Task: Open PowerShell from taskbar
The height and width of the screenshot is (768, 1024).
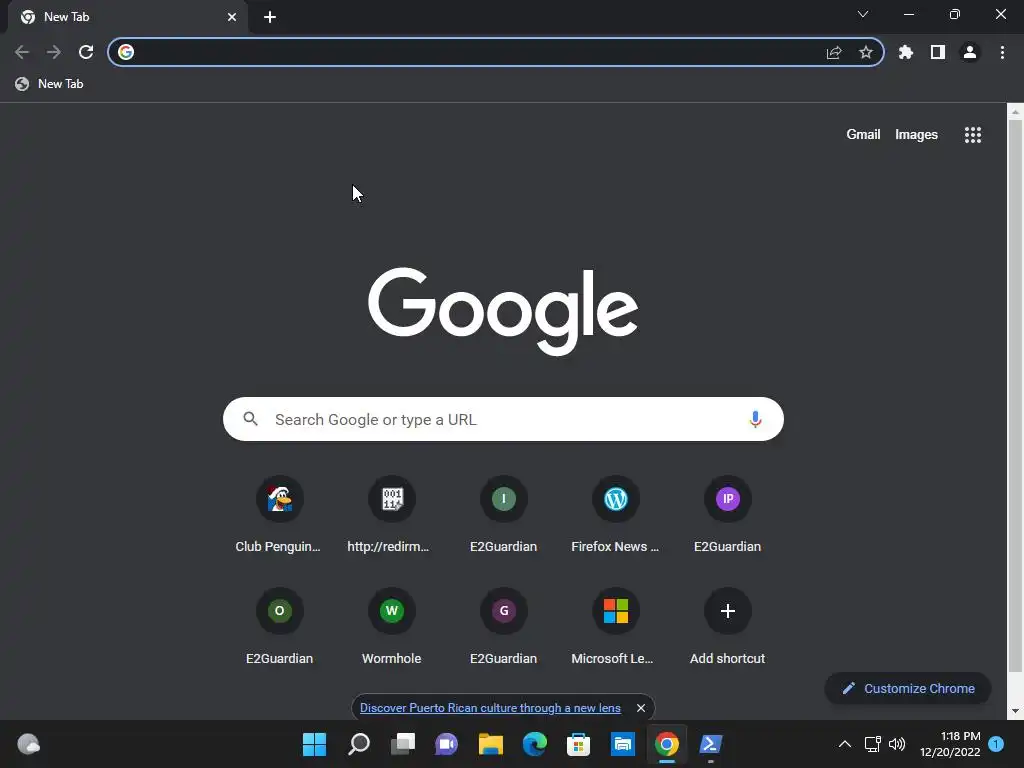Action: click(x=711, y=744)
